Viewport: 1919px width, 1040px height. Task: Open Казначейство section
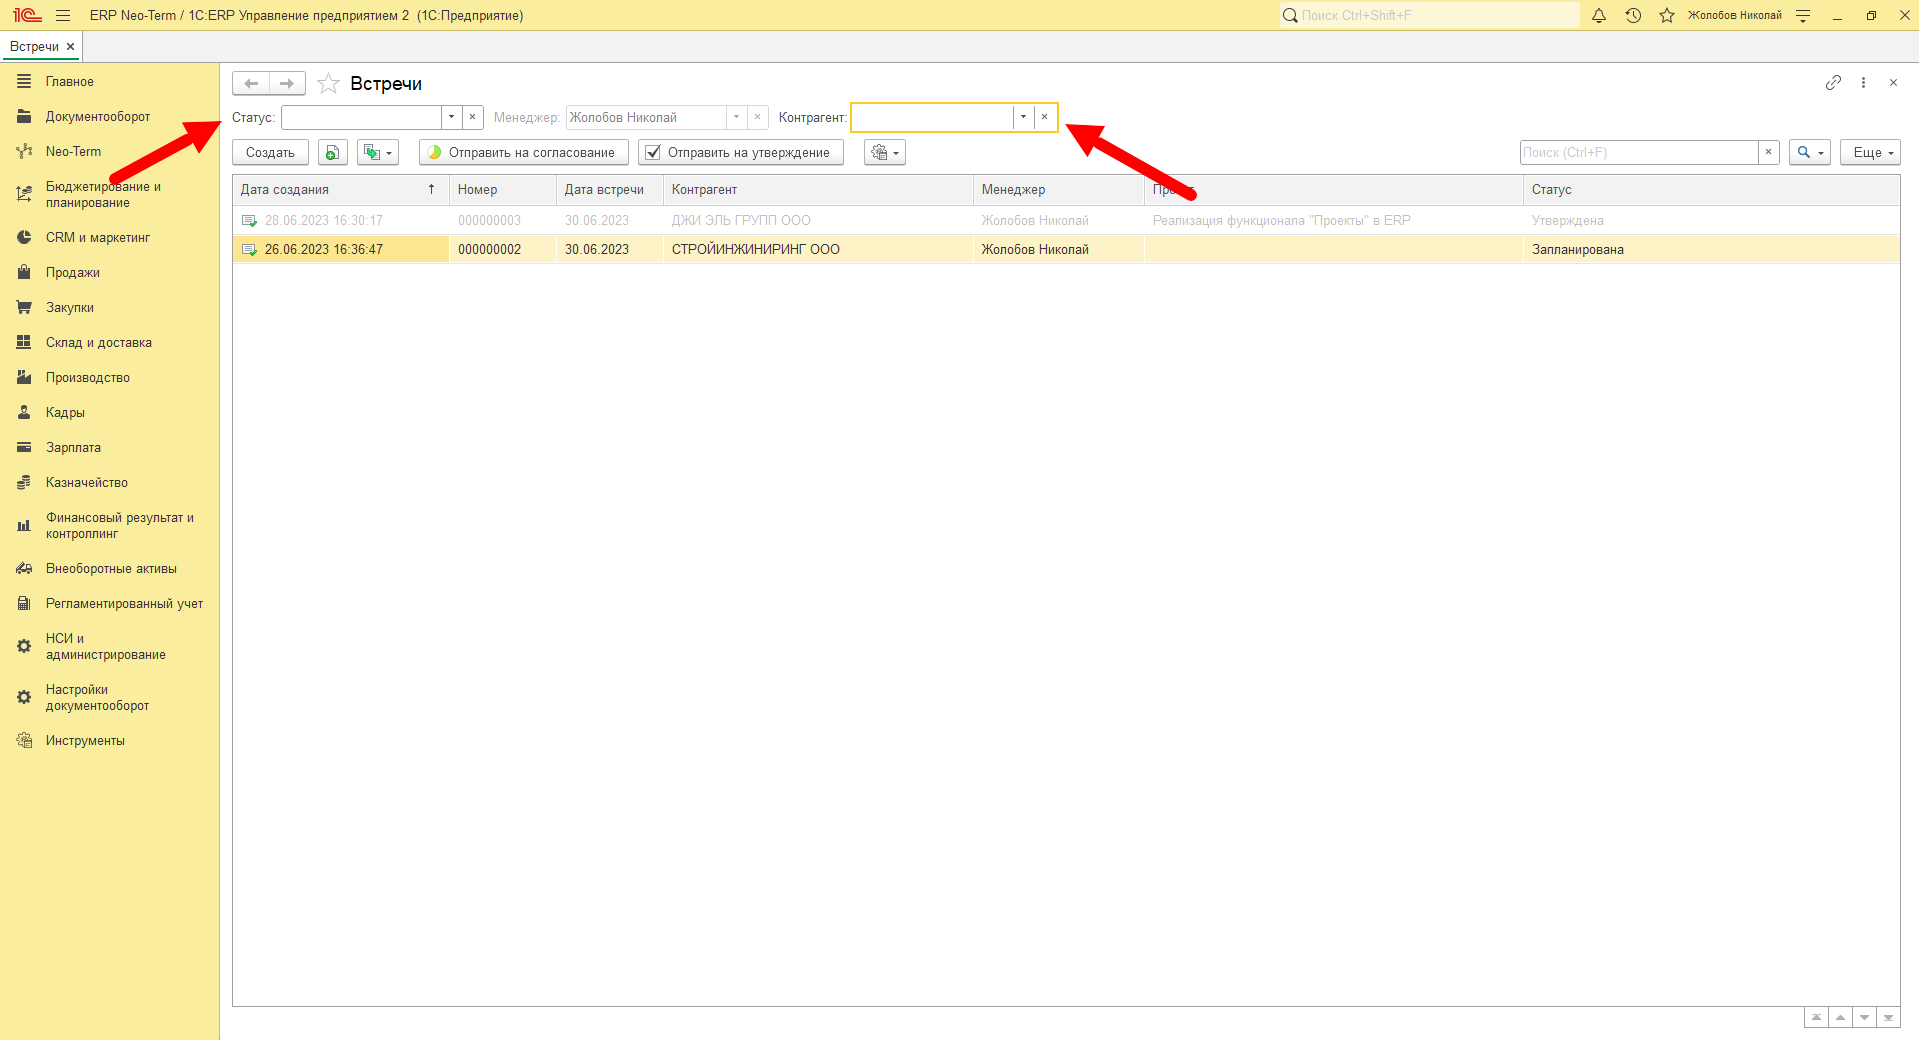pos(87,483)
